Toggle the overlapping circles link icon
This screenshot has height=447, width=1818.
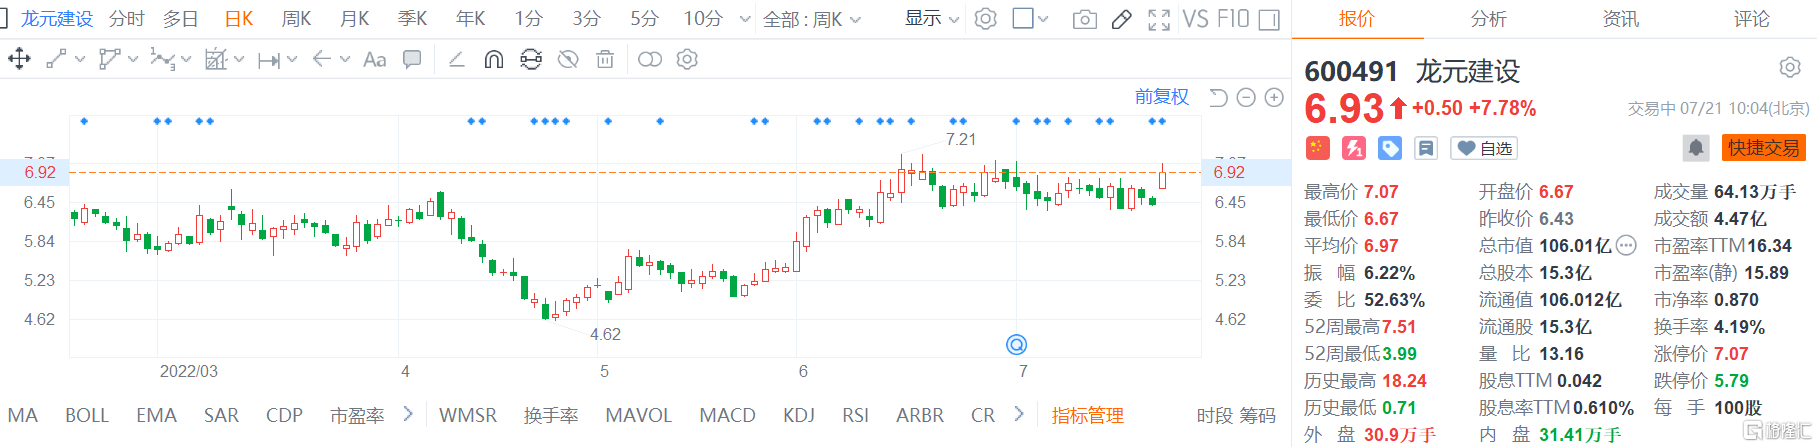pos(650,60)
